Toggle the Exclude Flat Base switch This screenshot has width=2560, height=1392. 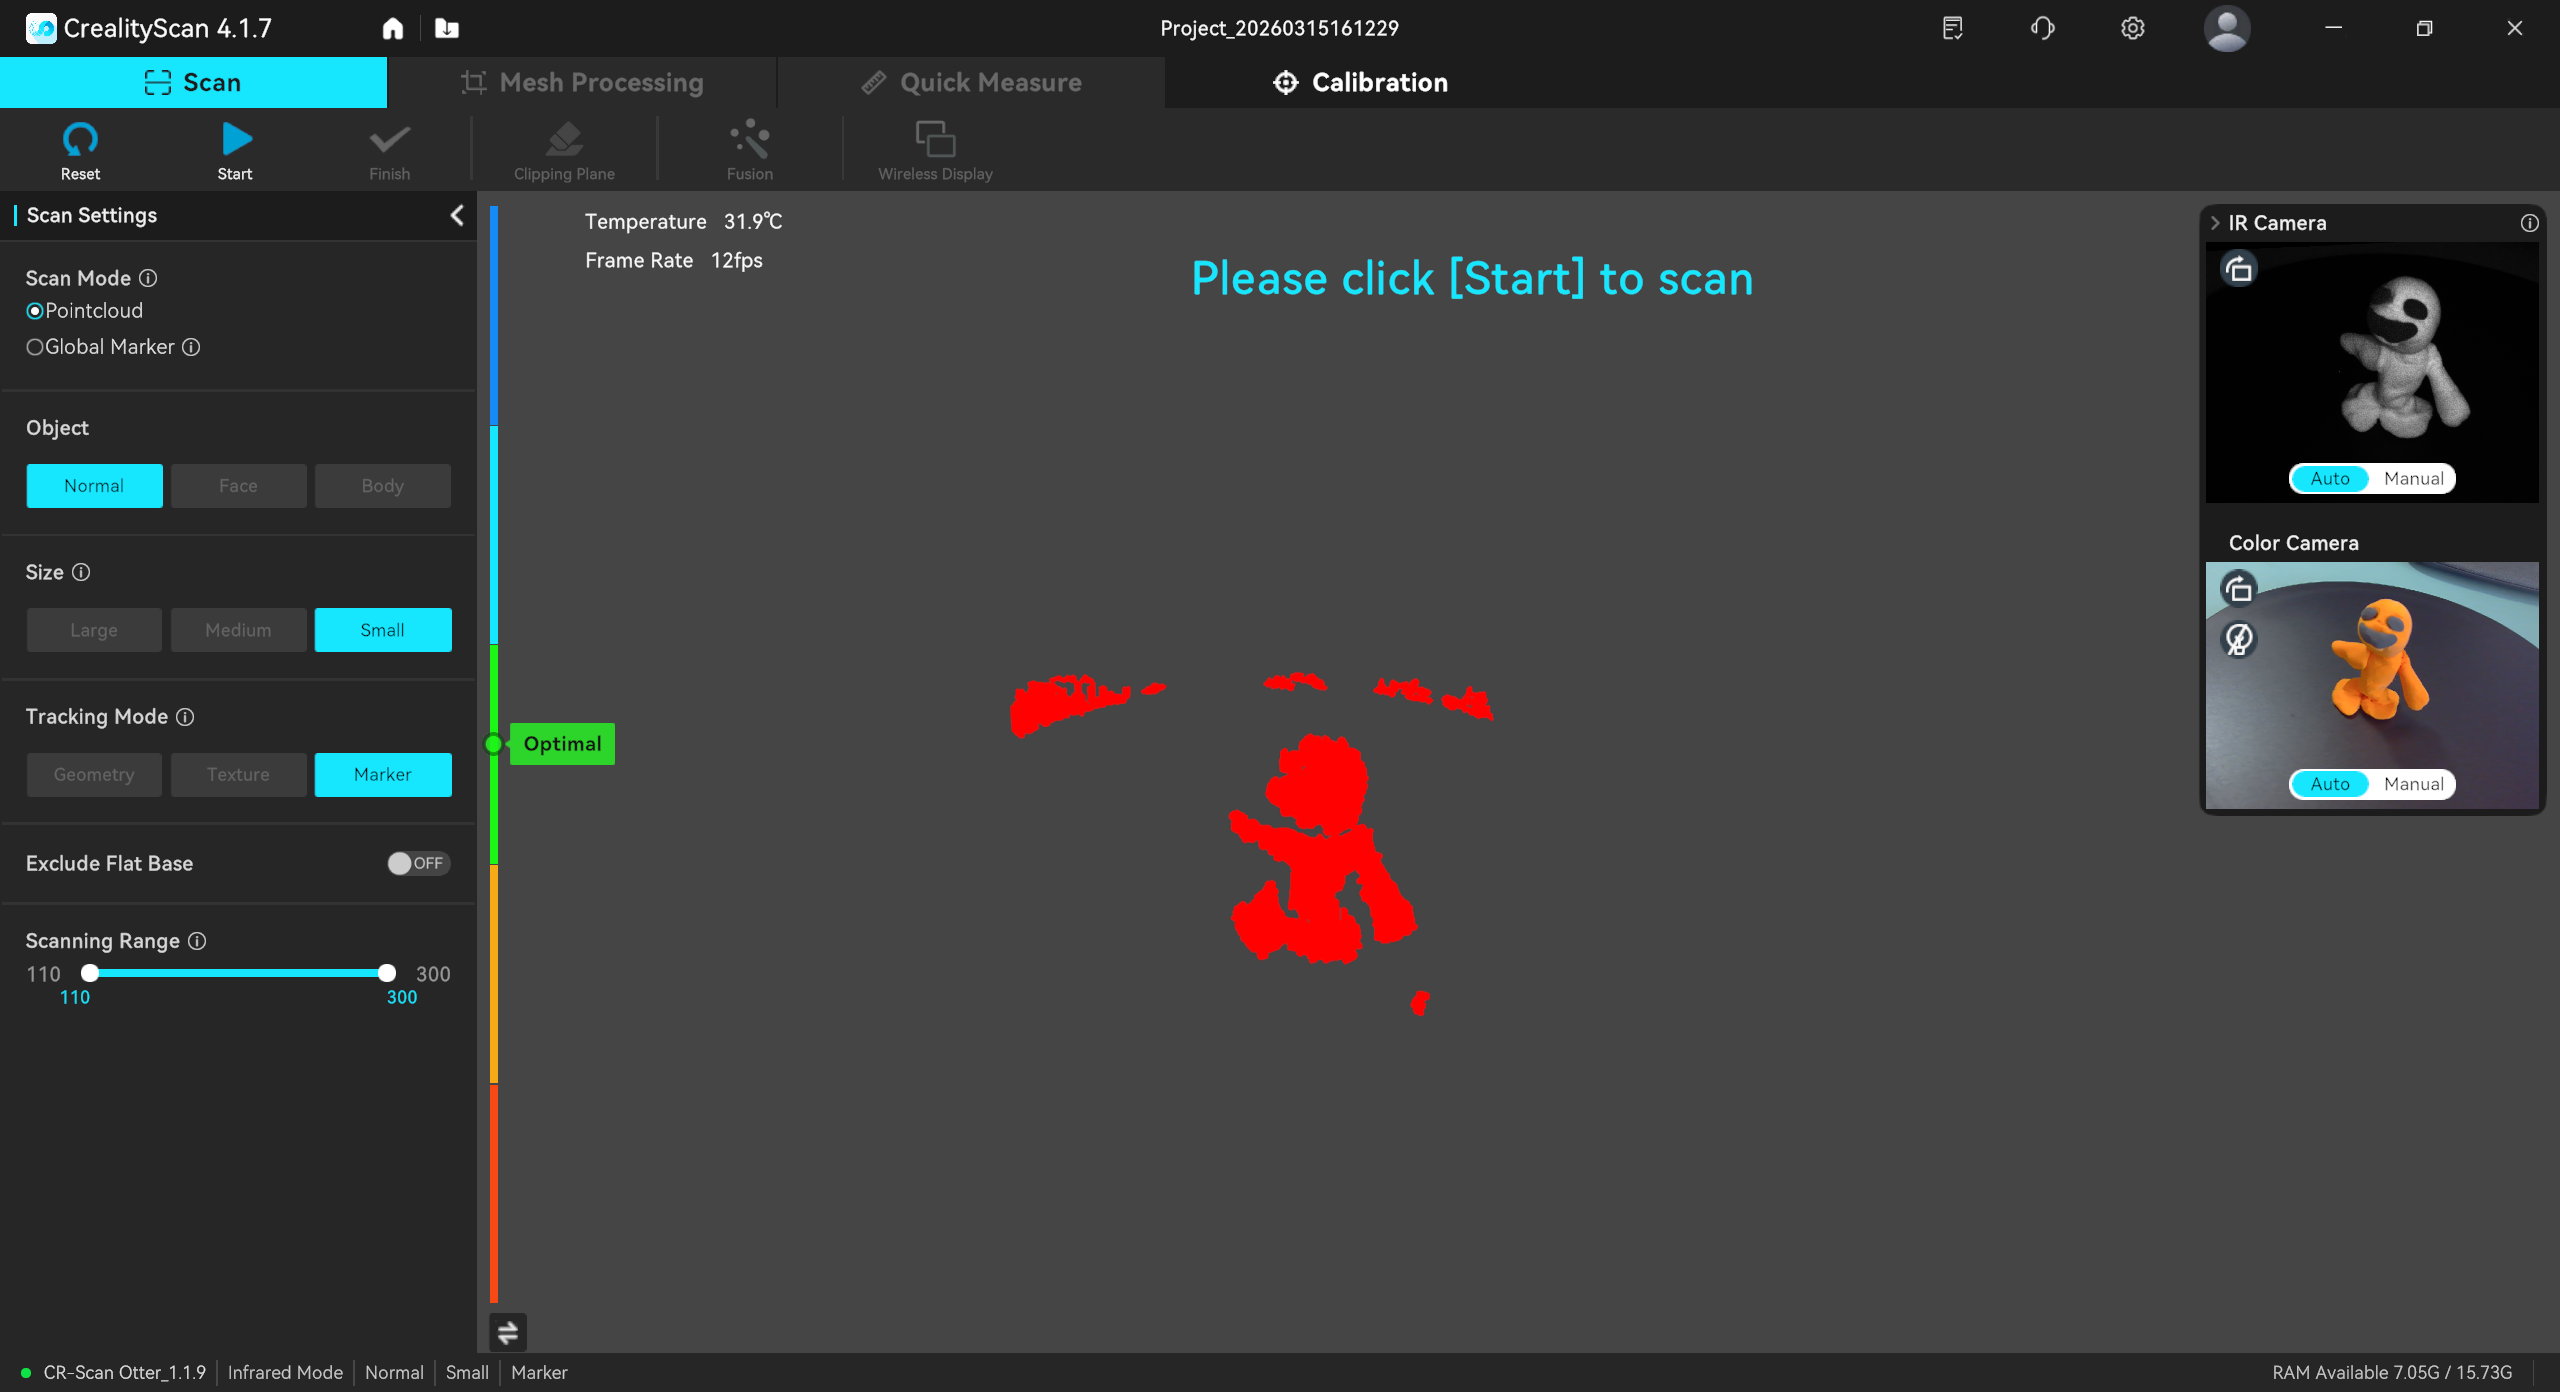tap(418, 863)
